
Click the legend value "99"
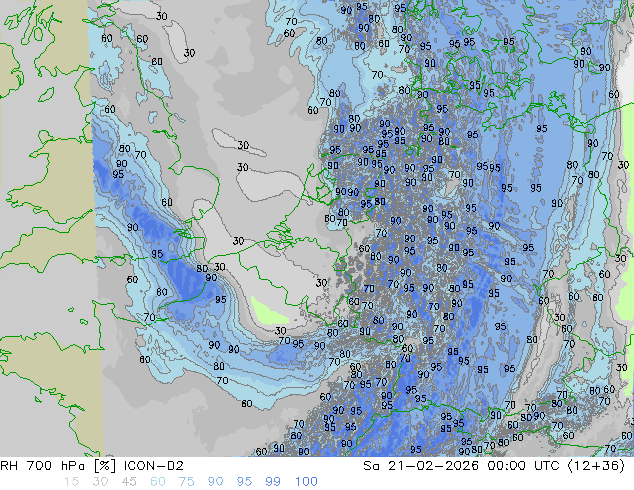point(273,482)
